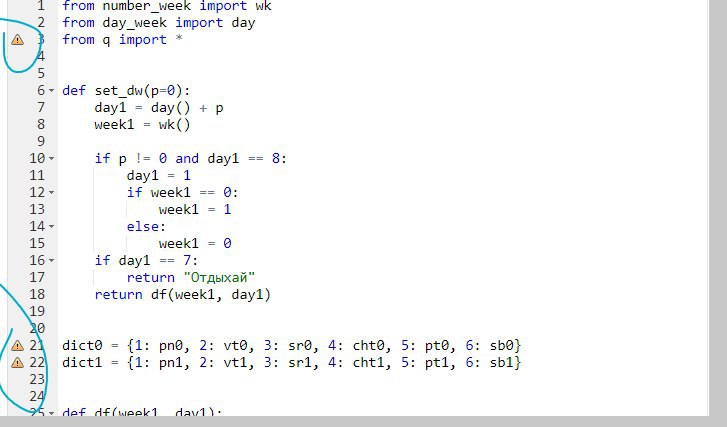Fold the else block at line 14
Viewport: 727px width, 427px height.
tap(51, 226)
